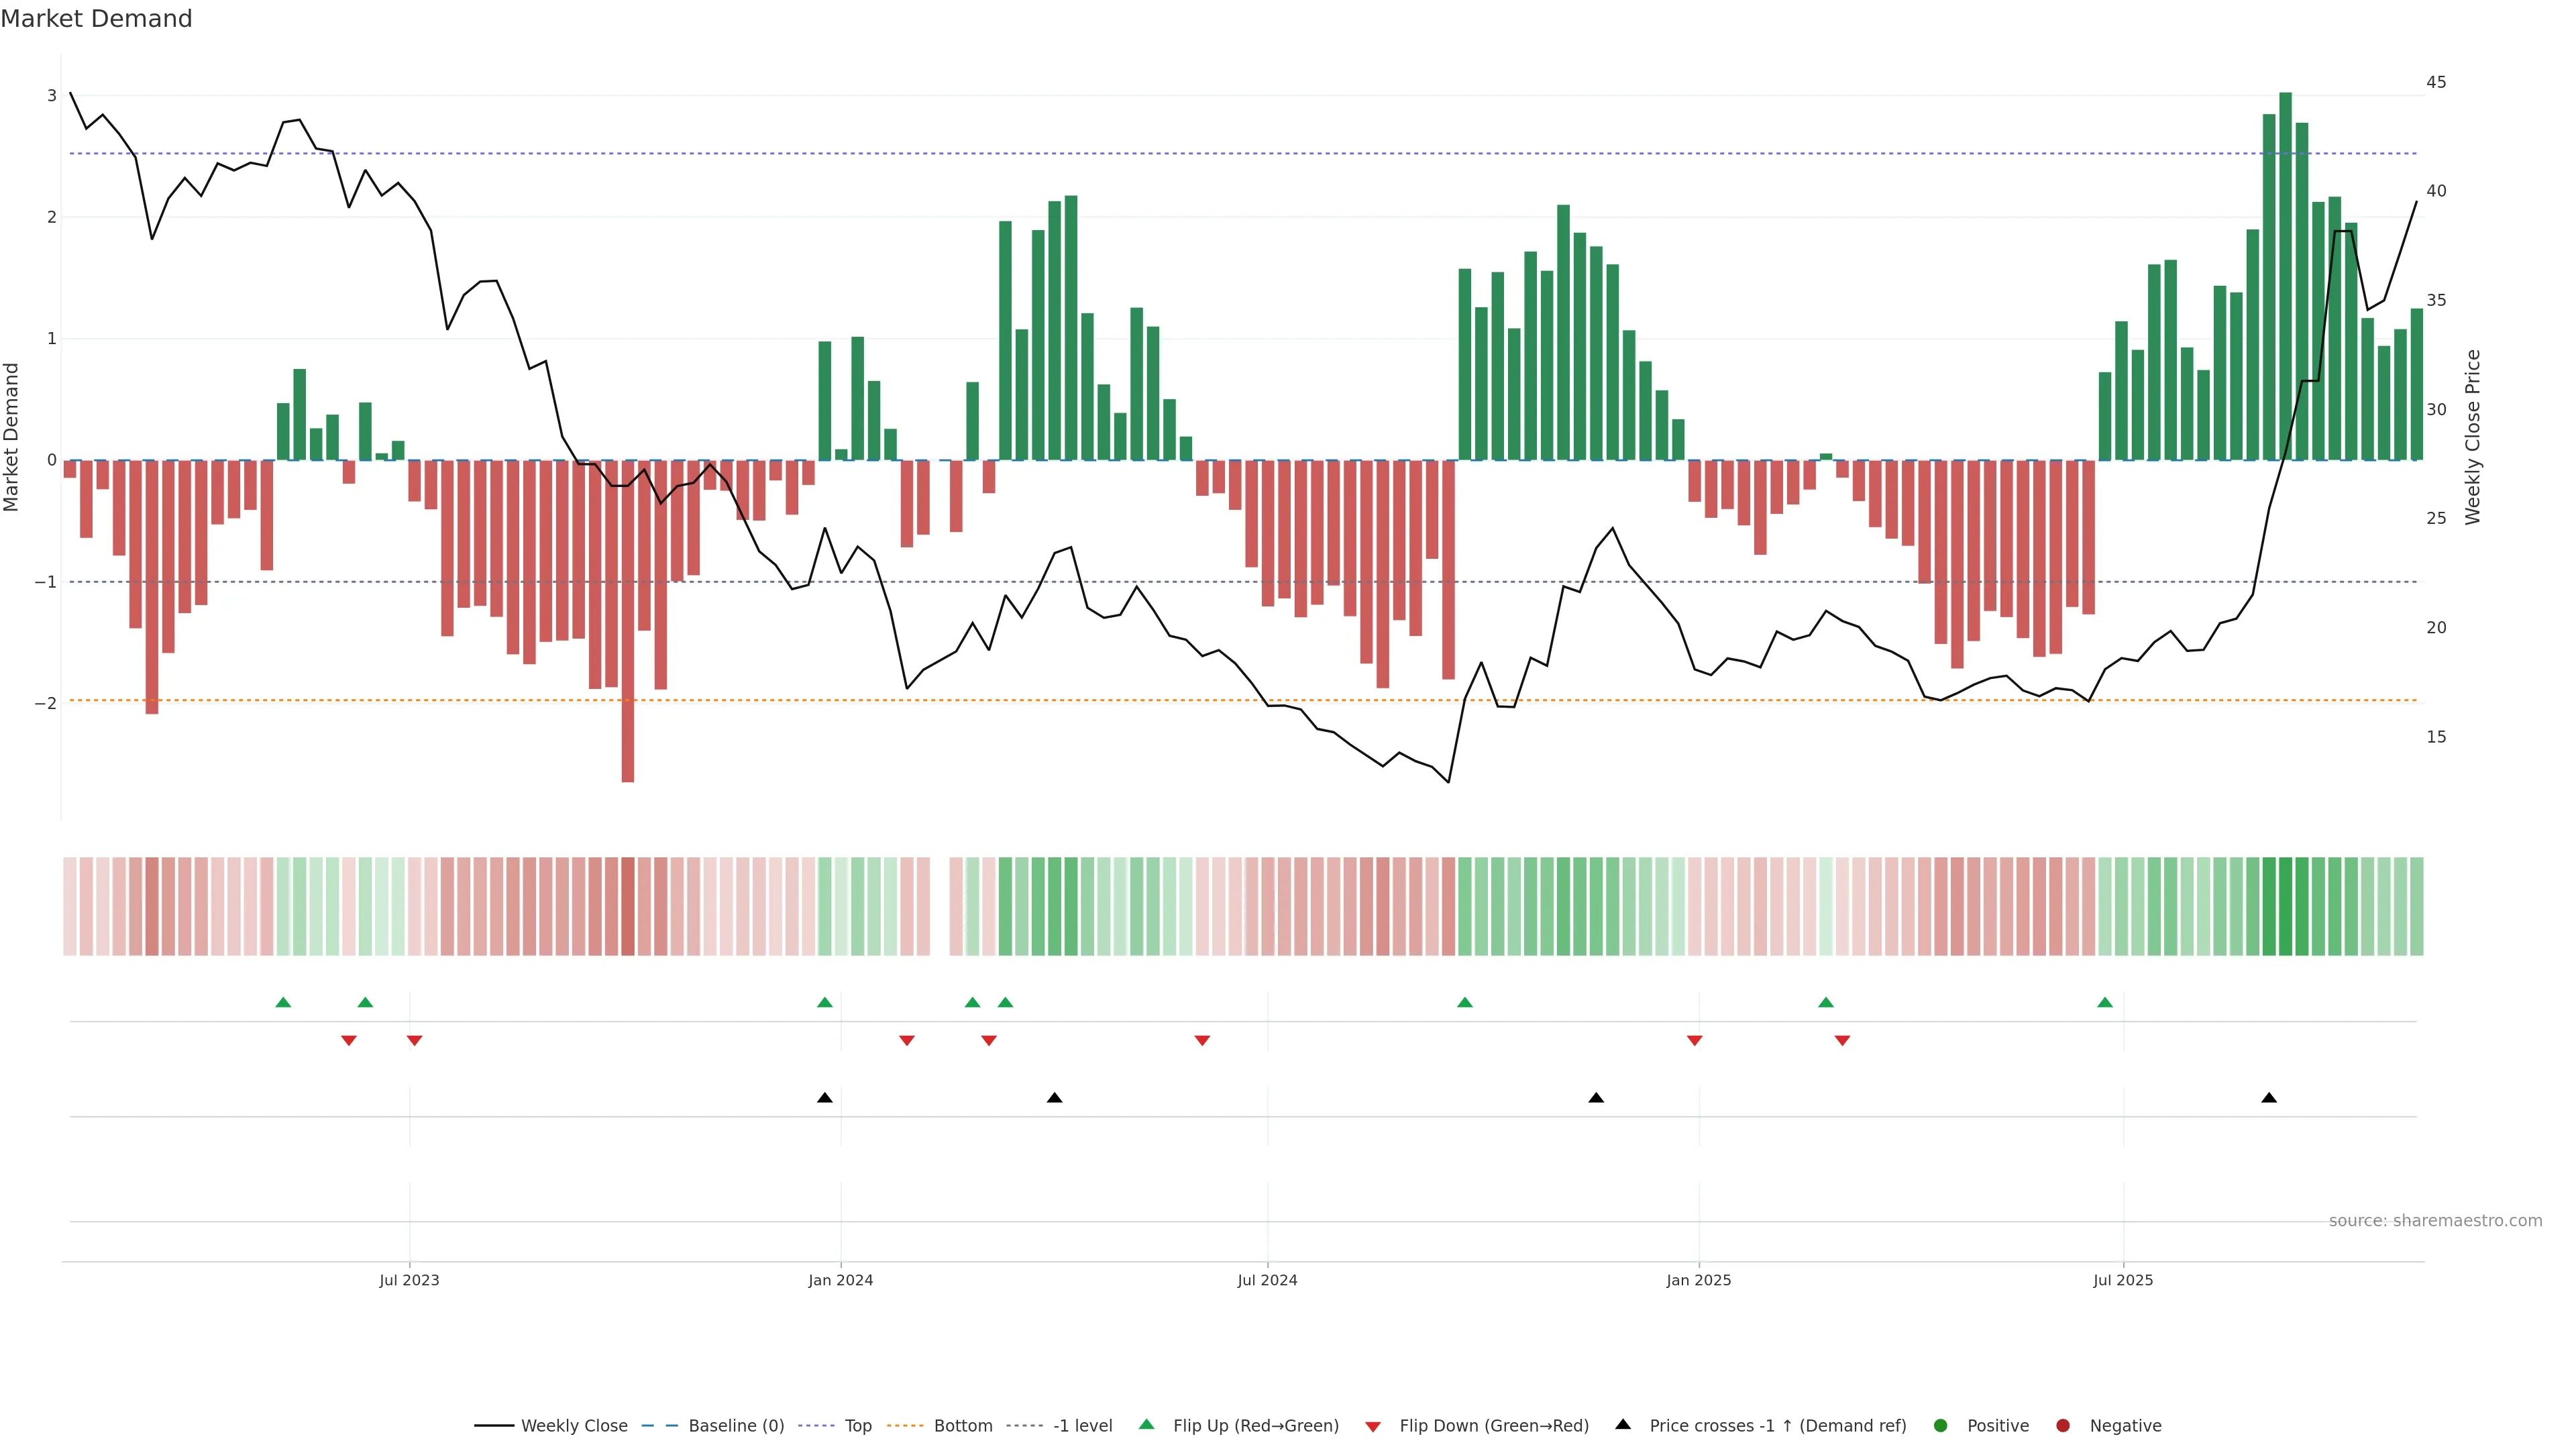Click the Weekly Close Price axis title
Viewport: 2576px width, 1449px height.
coord(2473,437)
